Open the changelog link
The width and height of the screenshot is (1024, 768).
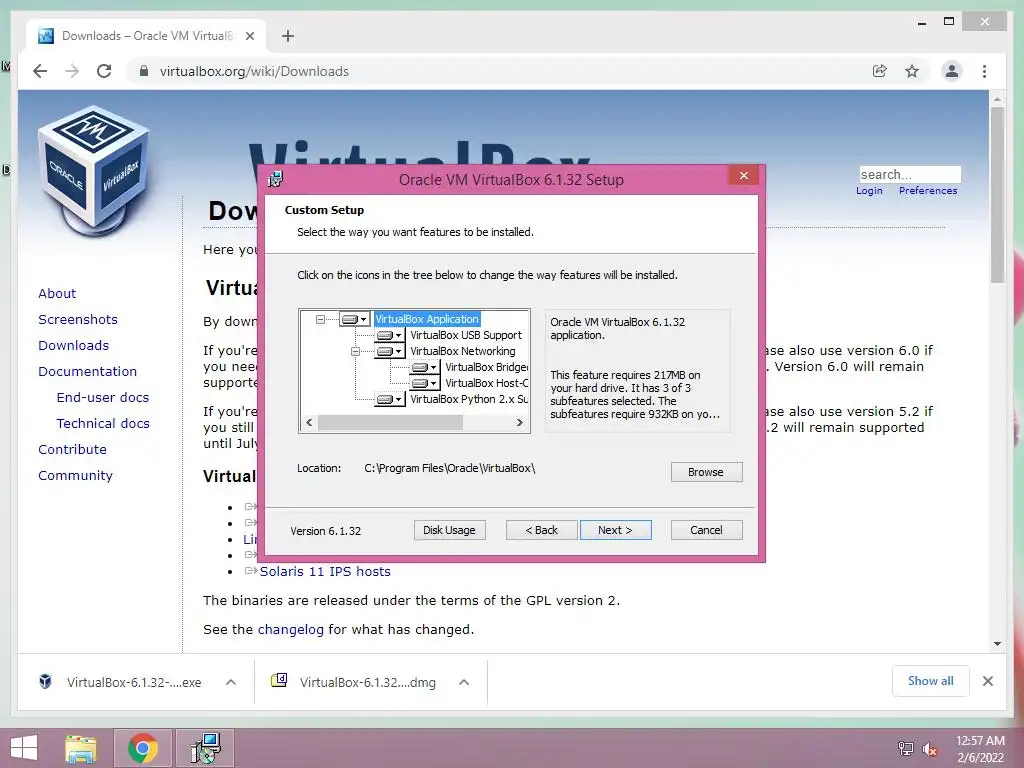click(x=291, y=630)
